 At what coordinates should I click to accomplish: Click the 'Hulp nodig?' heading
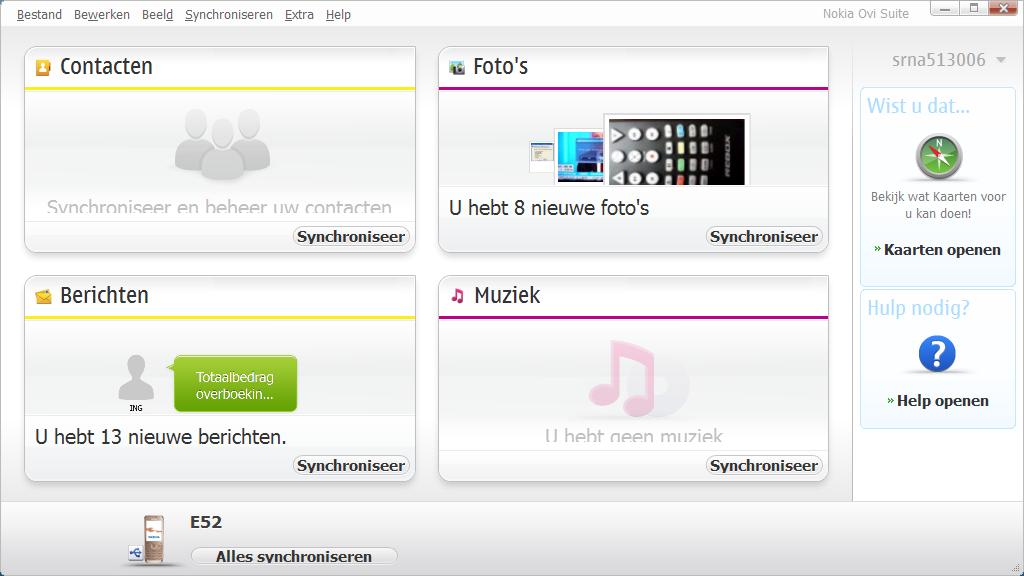pos(918,308)
